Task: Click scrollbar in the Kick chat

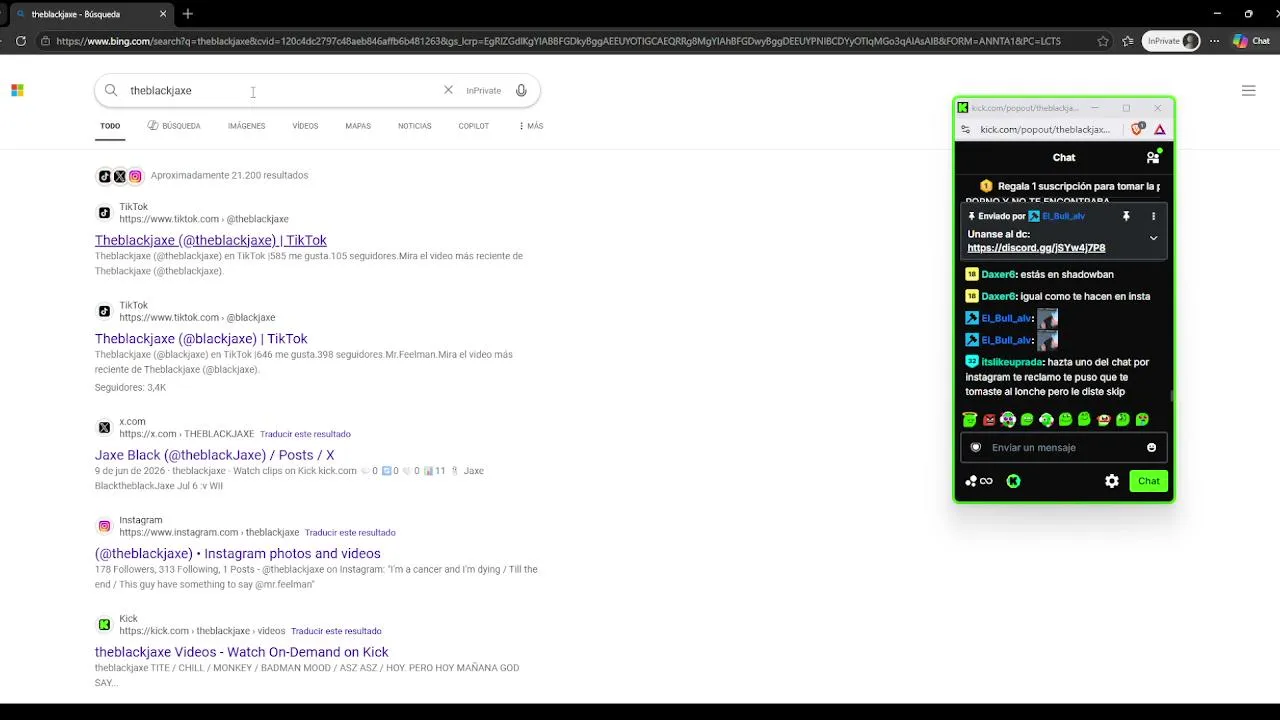Action: [x=1172, y=396]
